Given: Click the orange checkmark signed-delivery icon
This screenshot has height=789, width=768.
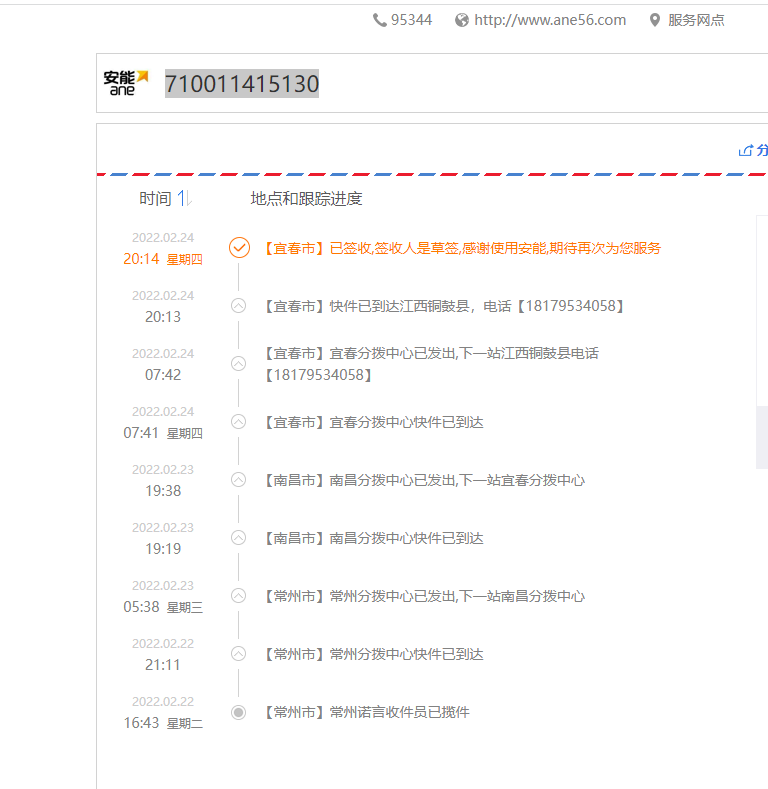Looking at the screenshot, I should click(x=239, y=248).
